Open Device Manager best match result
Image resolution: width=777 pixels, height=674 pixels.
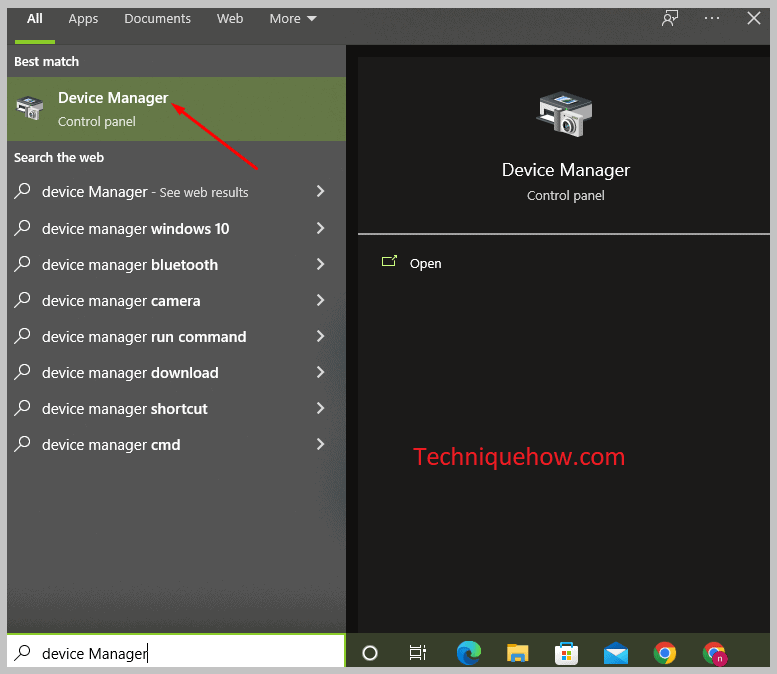click(176, 109)
